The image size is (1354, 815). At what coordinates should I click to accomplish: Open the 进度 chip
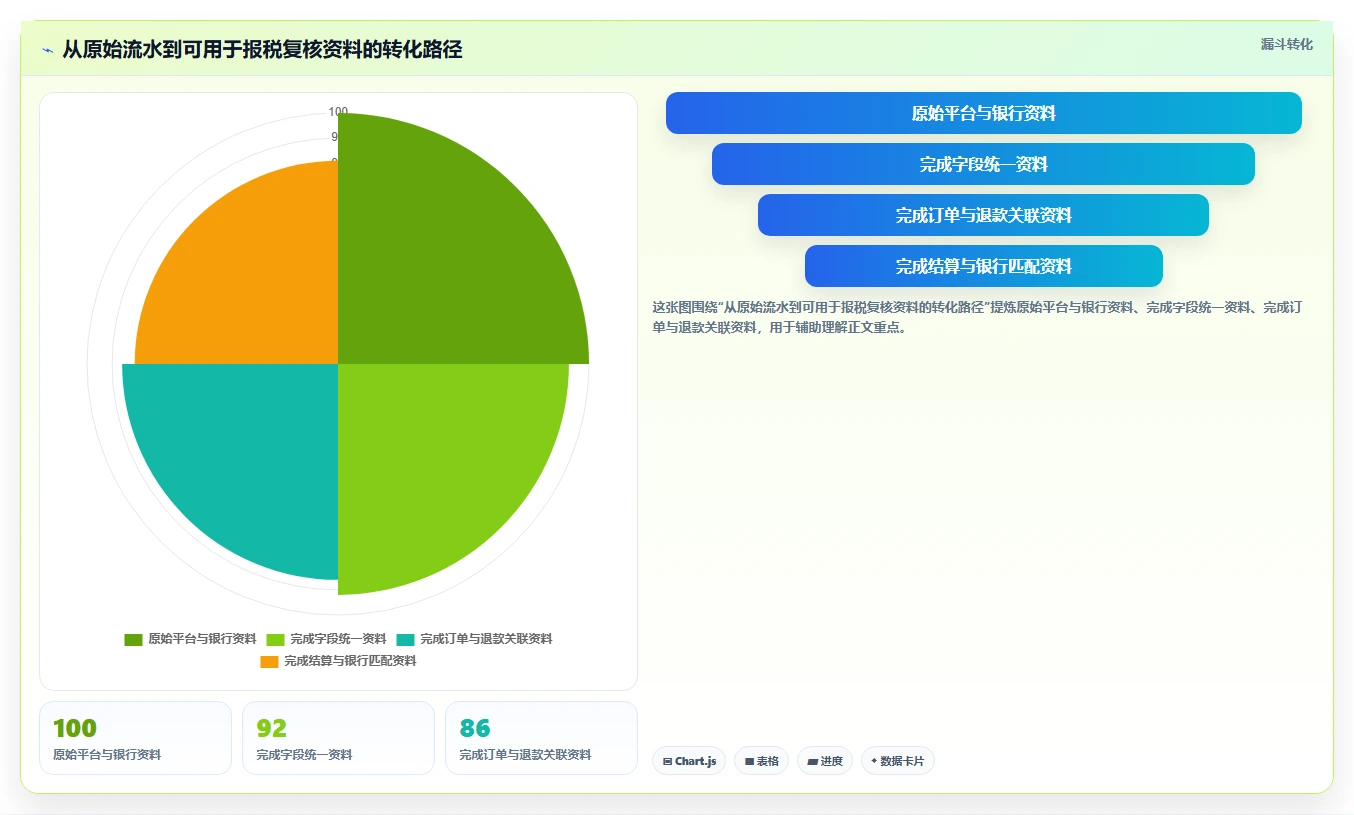click(x=825, y=761)
